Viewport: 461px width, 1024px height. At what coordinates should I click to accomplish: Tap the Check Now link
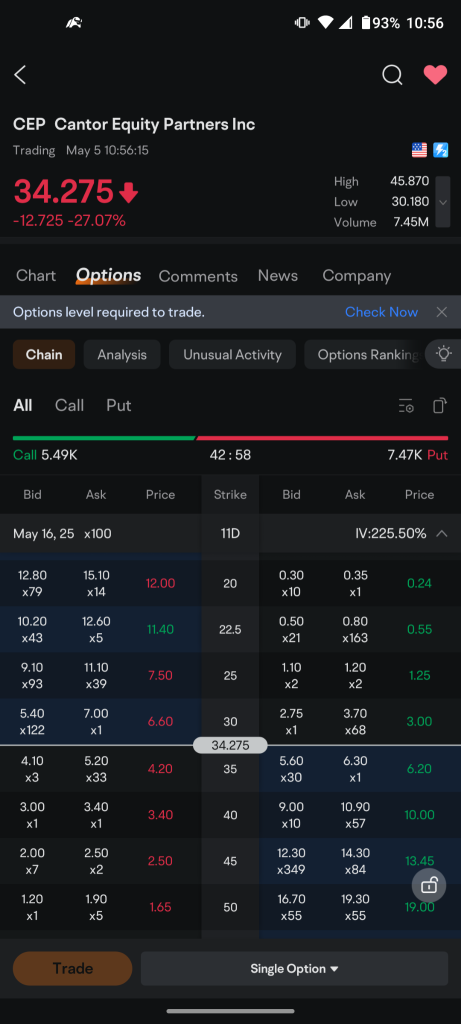(x=381, y=312)
